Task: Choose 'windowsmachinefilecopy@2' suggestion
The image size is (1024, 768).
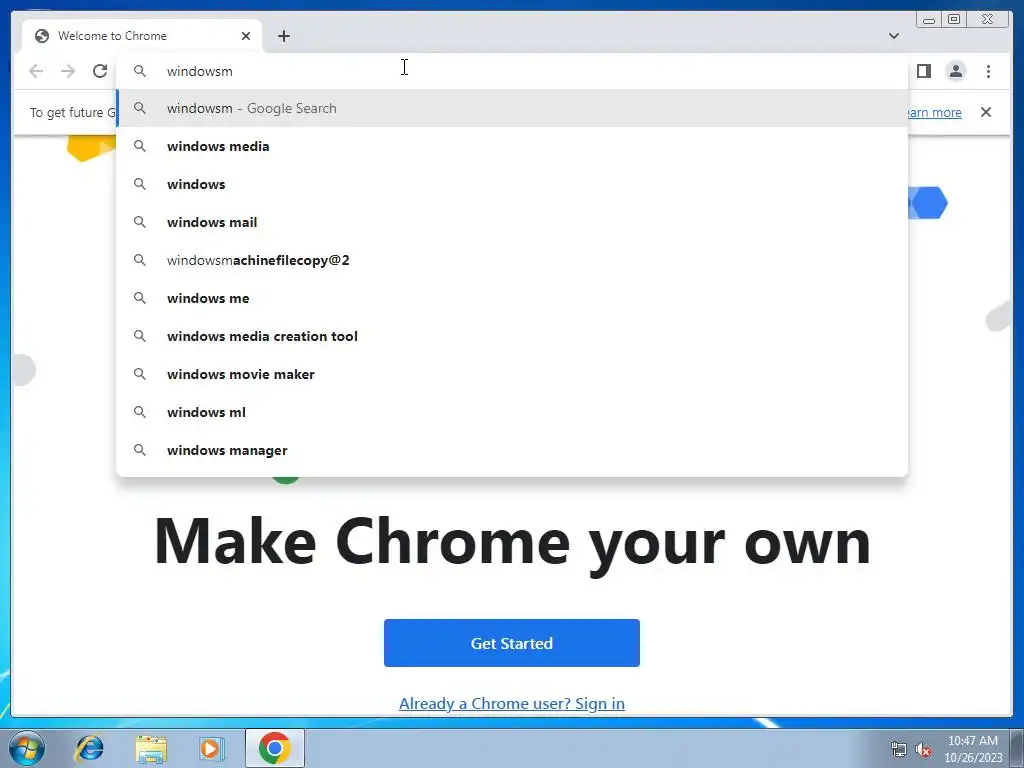Action: click(512, 260)
